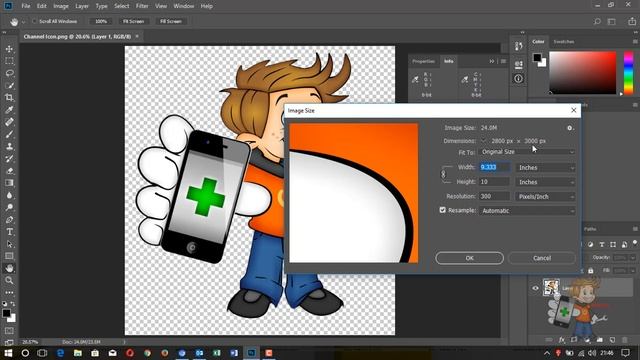640x360 pixels.
Task: Click the Fill Screen button
Action: [171, 21]
